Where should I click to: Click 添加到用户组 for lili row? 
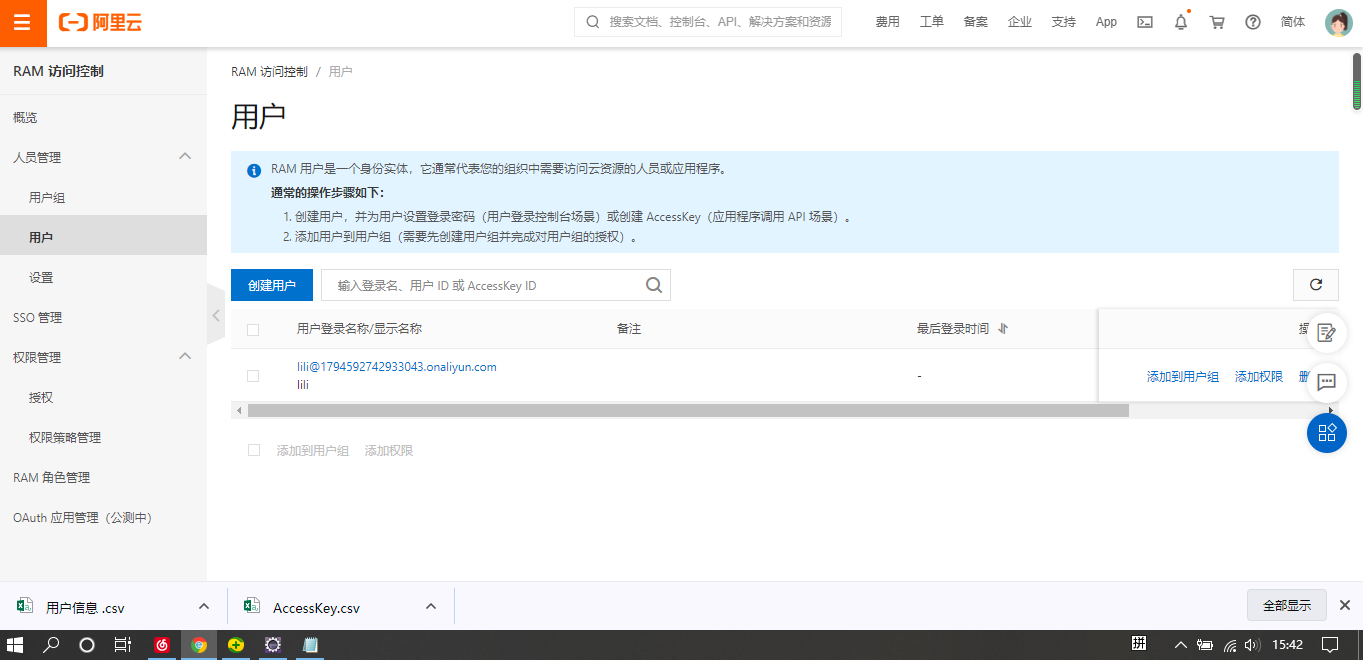coord(1183,376)
